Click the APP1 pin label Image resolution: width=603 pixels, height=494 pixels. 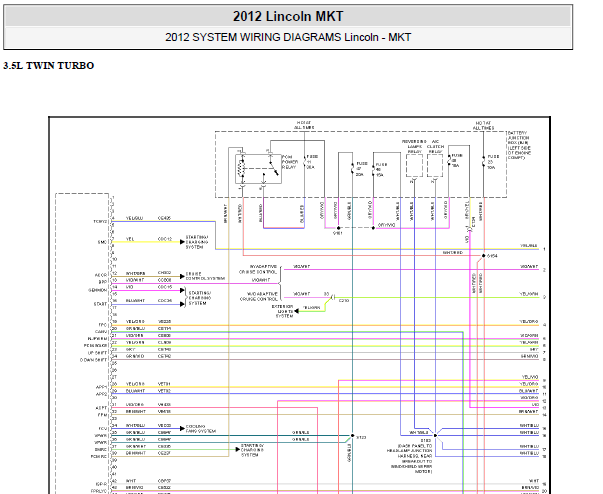pyautogui.click(x=102, y=388)
